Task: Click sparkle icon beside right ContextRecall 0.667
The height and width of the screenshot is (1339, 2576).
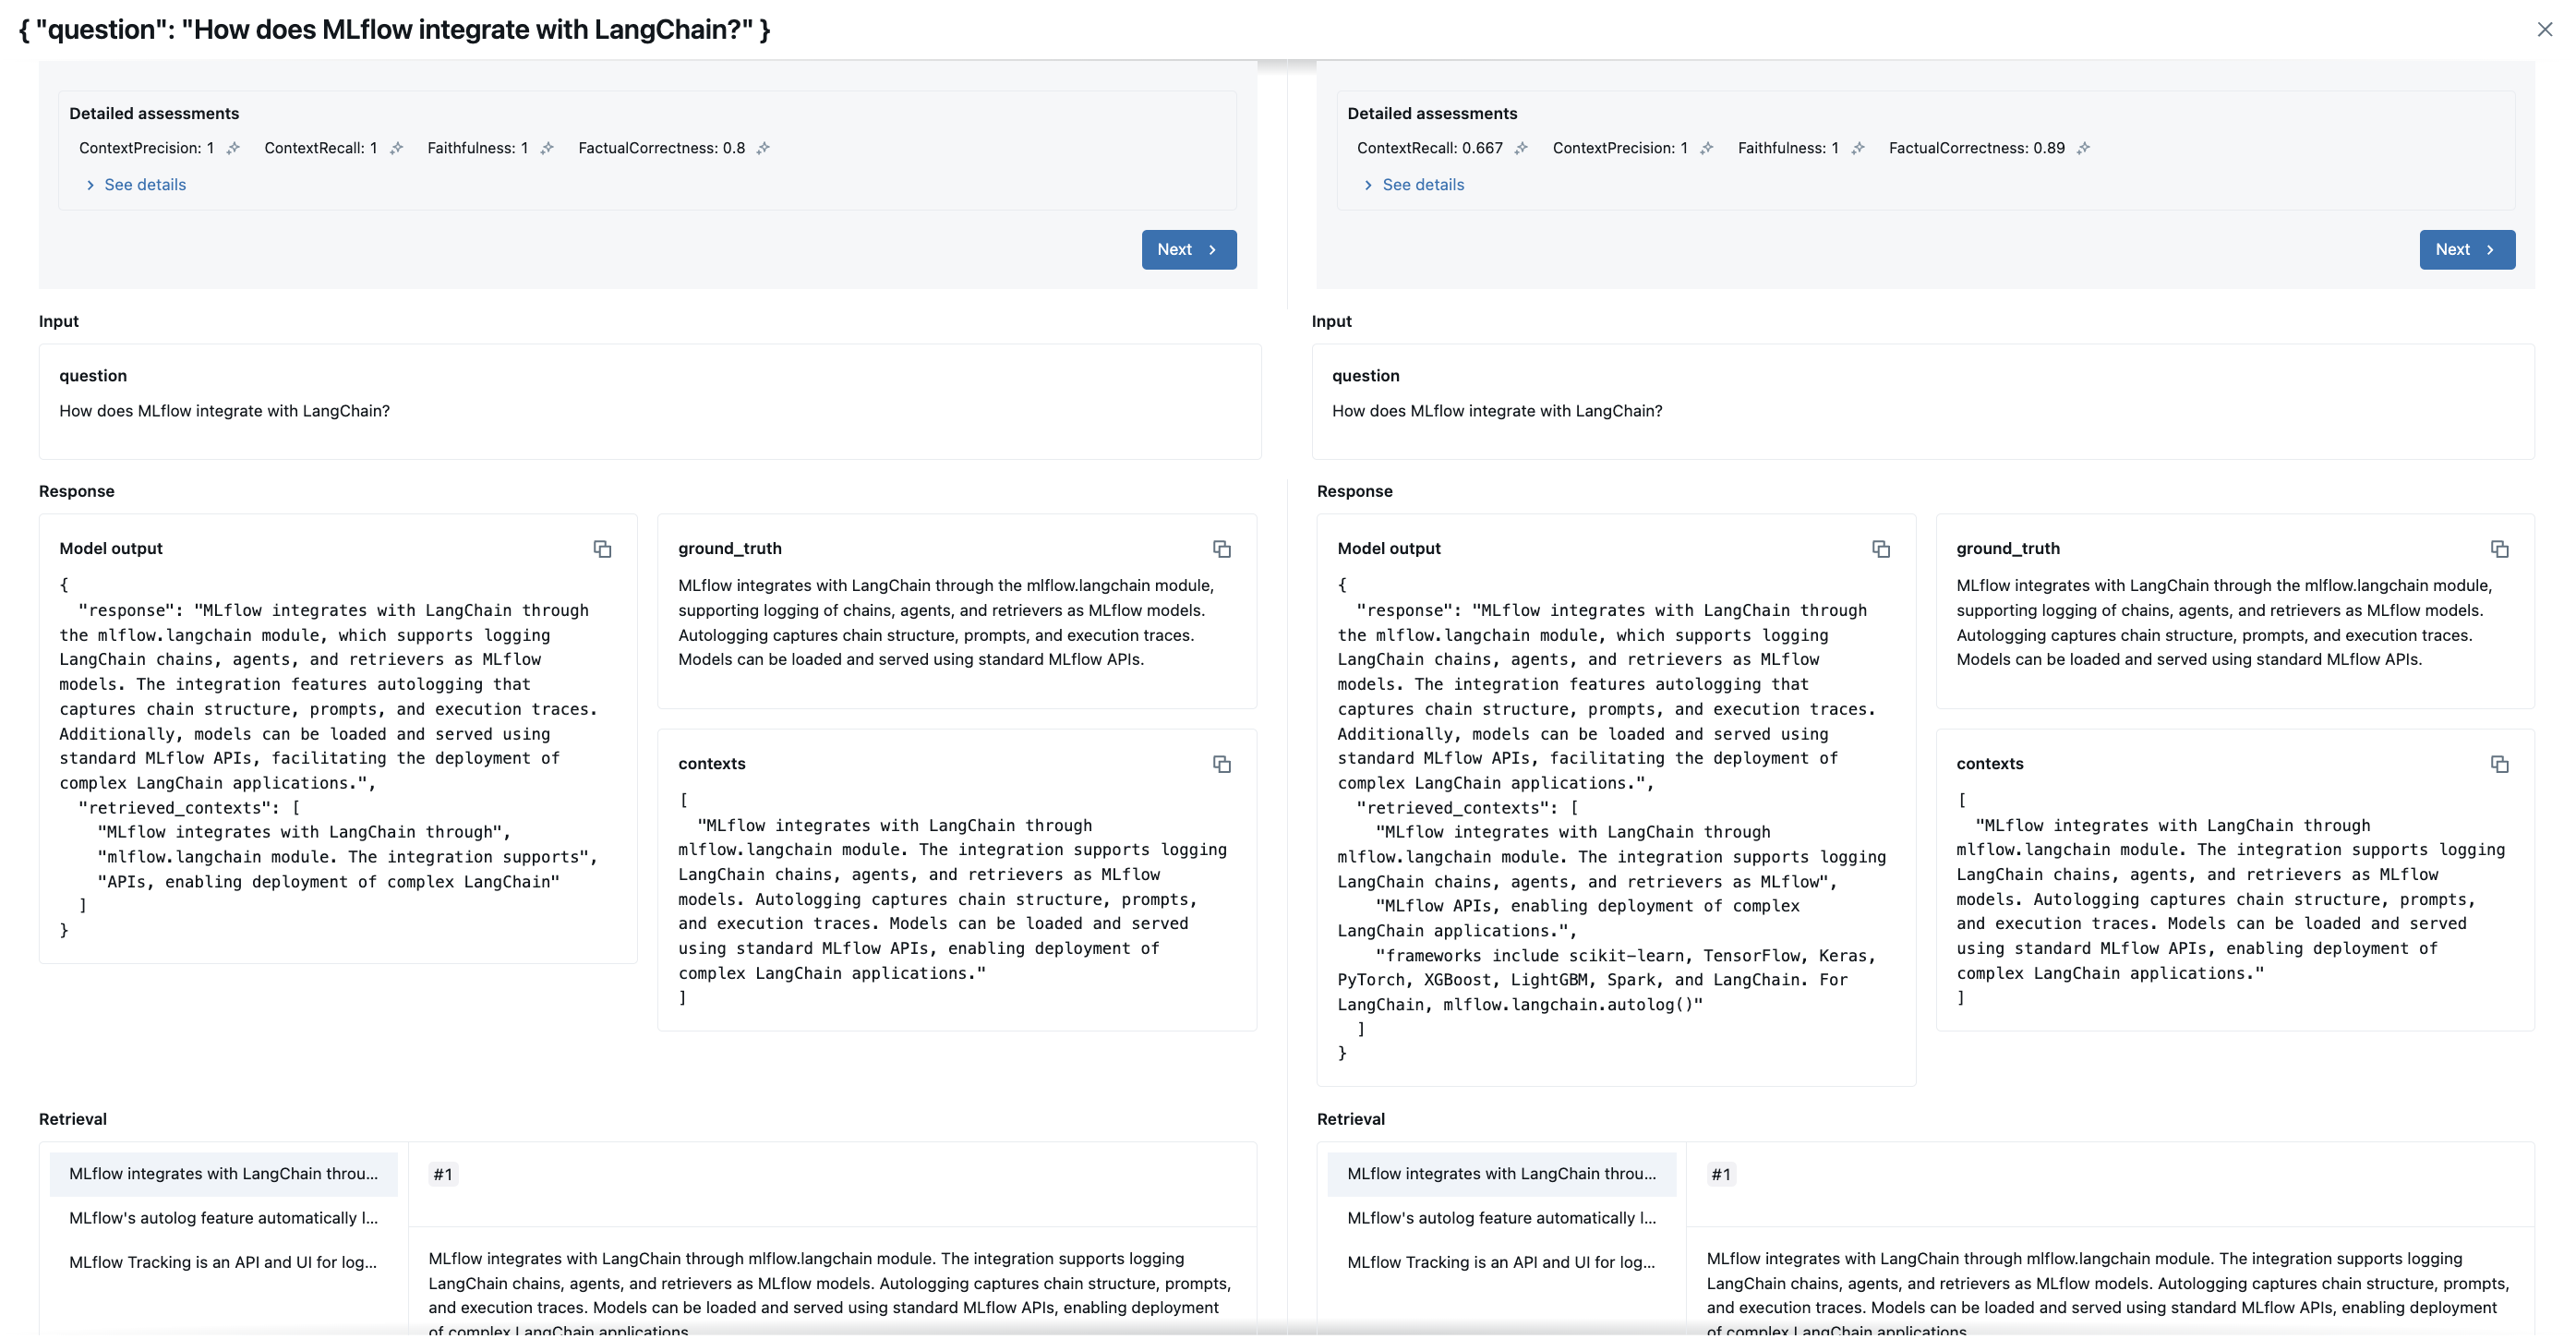Action: point(1521,148)
